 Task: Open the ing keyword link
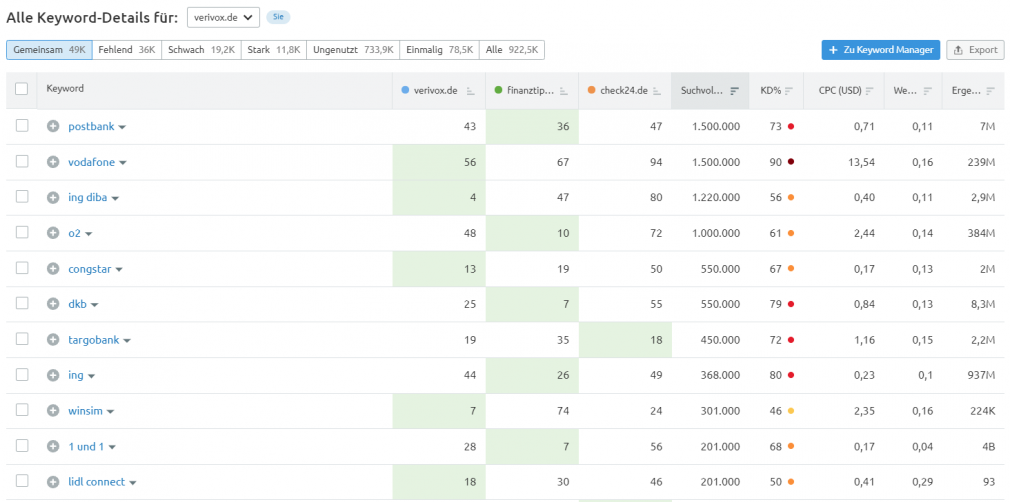76,375
